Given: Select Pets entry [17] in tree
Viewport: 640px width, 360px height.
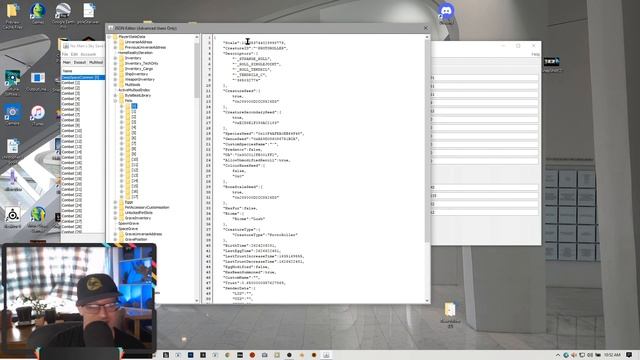Looking at the screenshot, I should point(134,197).
